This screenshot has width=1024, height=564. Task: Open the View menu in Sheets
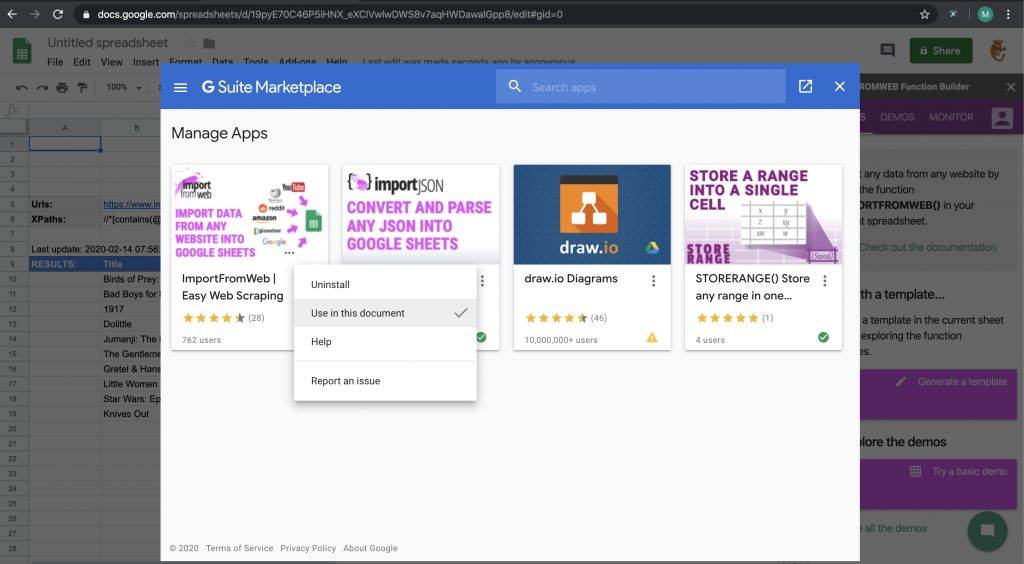[111, 62]
